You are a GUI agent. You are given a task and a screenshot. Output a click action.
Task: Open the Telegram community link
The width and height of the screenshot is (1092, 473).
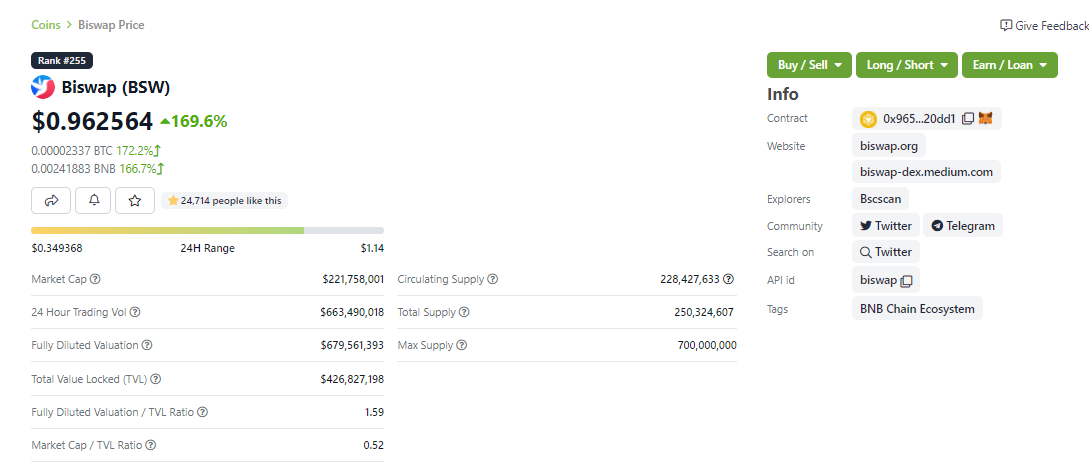963,226
